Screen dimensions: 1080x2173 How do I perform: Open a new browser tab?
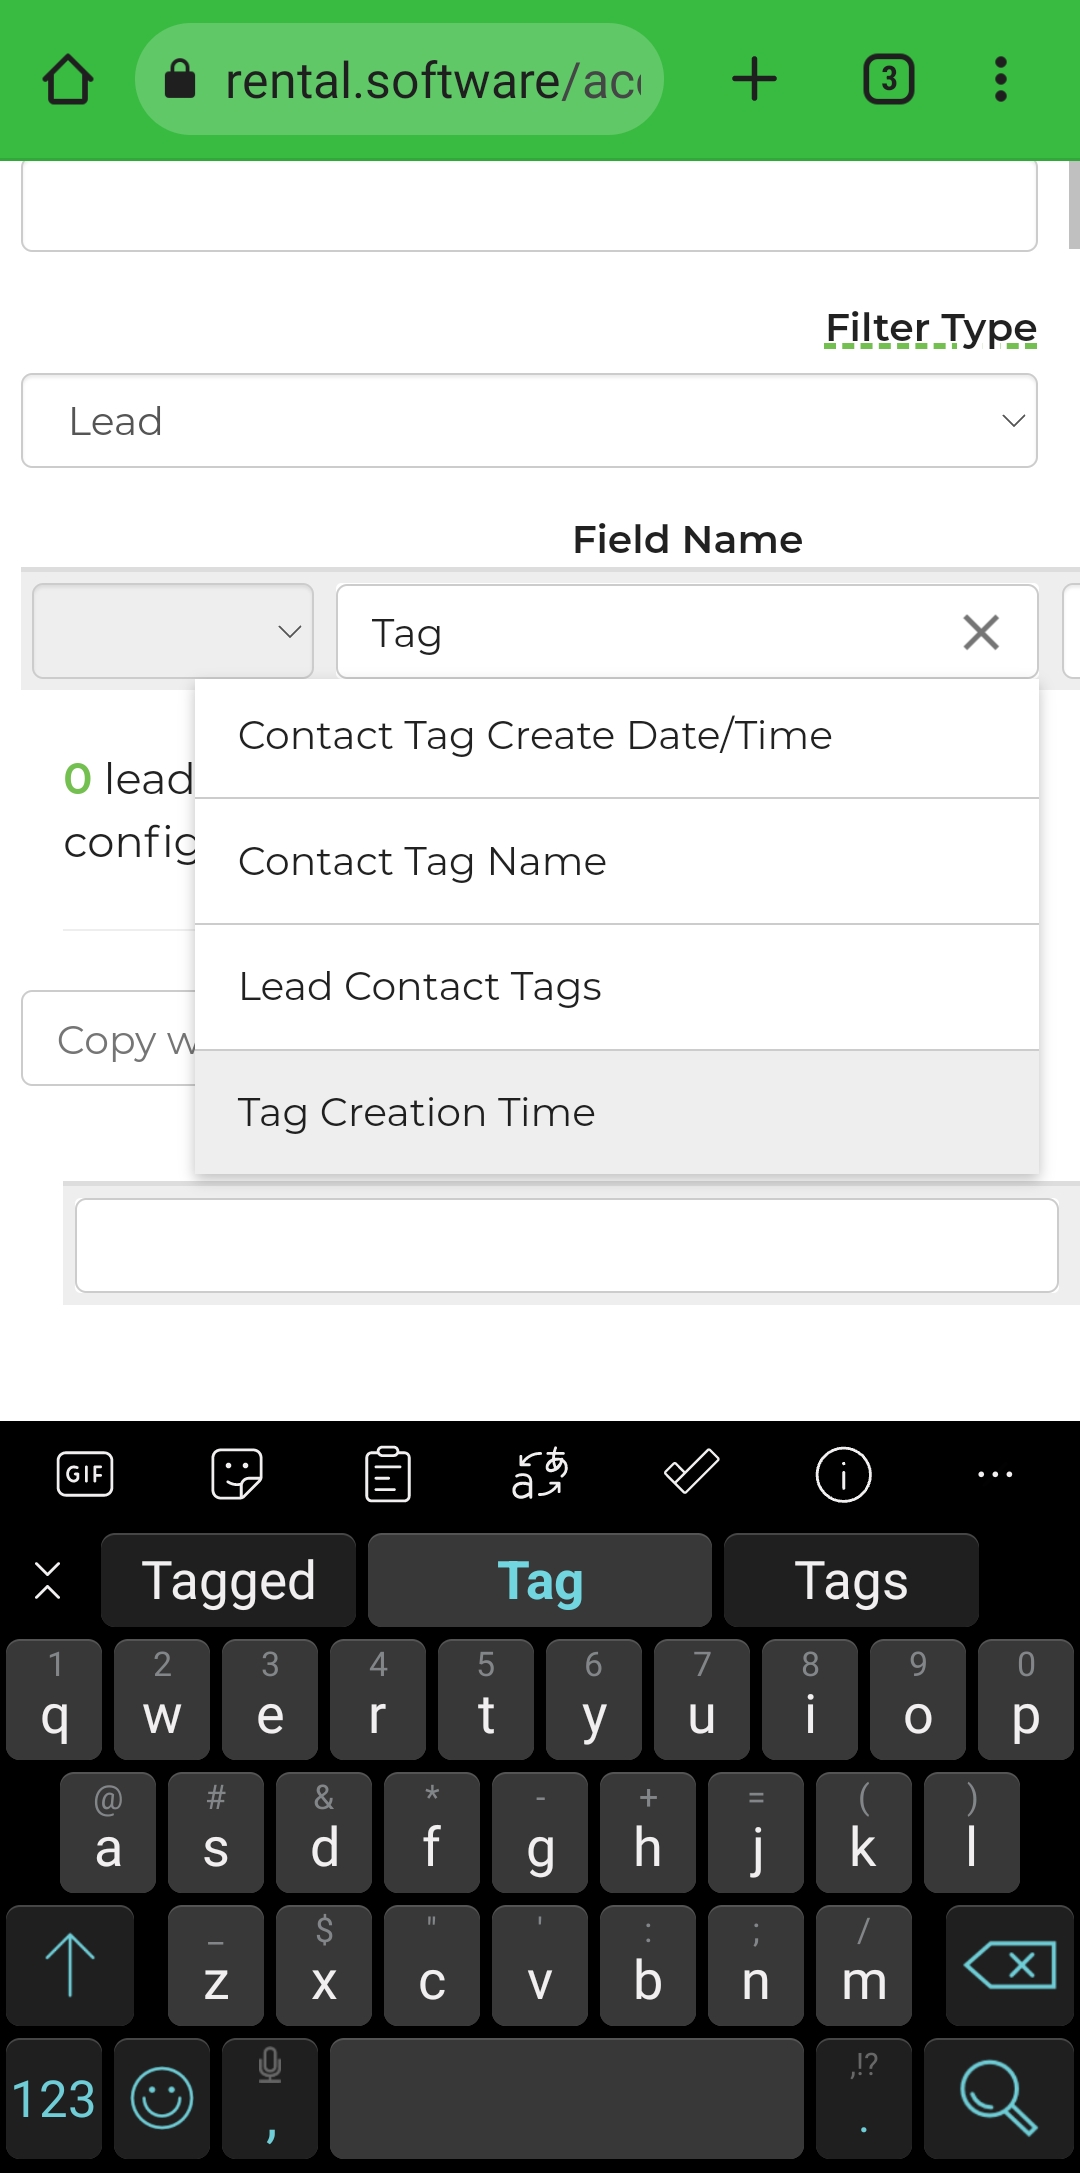pos(754,80)
